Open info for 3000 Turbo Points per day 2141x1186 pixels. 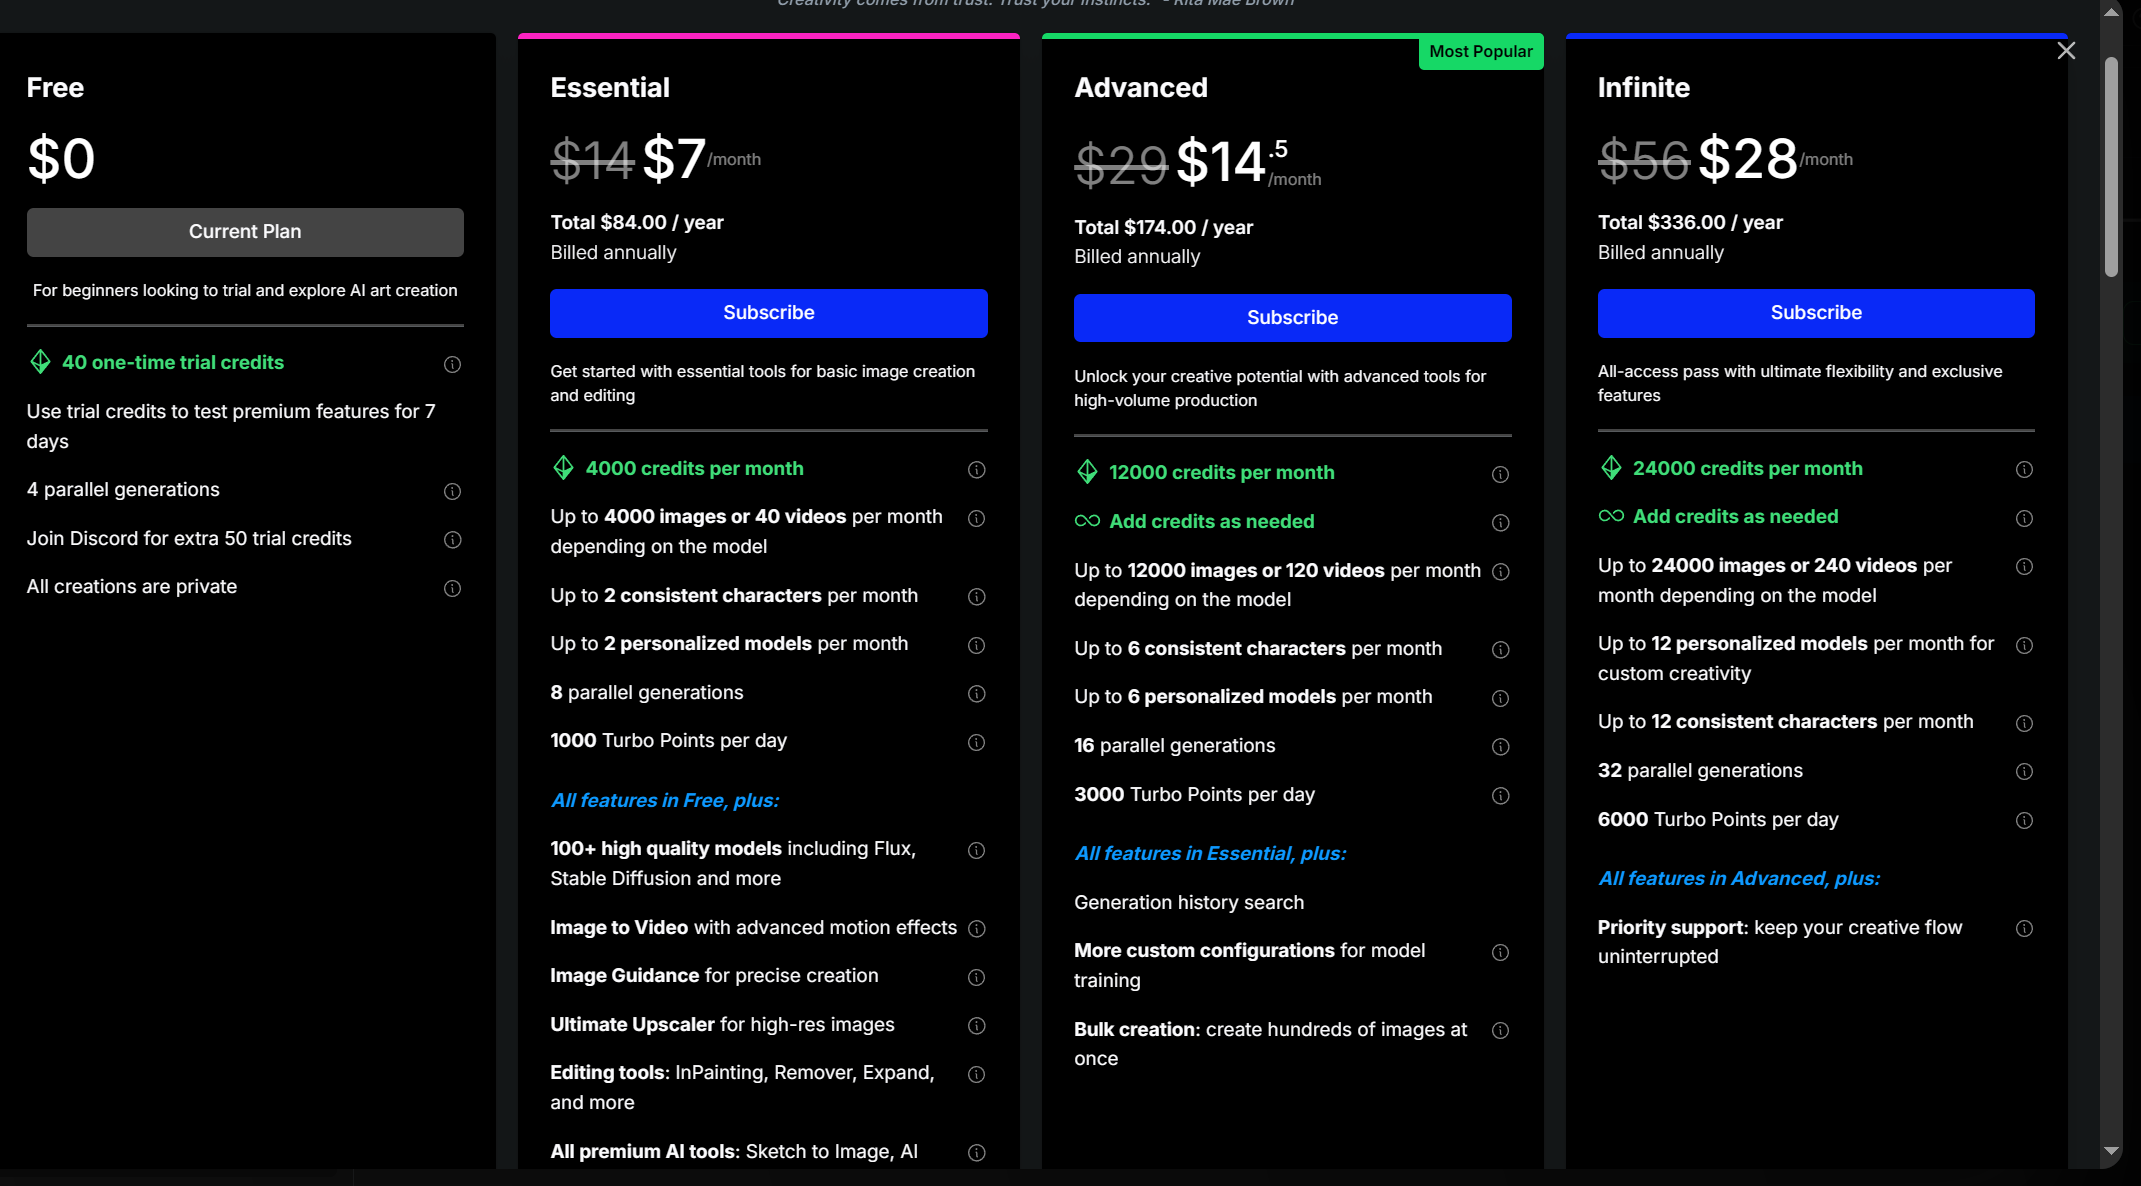(x=1500, y=796)
